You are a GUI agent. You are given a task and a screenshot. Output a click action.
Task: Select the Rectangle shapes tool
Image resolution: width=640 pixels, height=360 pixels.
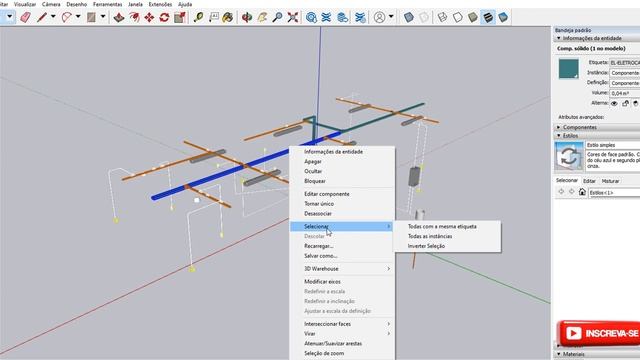click(91, 17)
